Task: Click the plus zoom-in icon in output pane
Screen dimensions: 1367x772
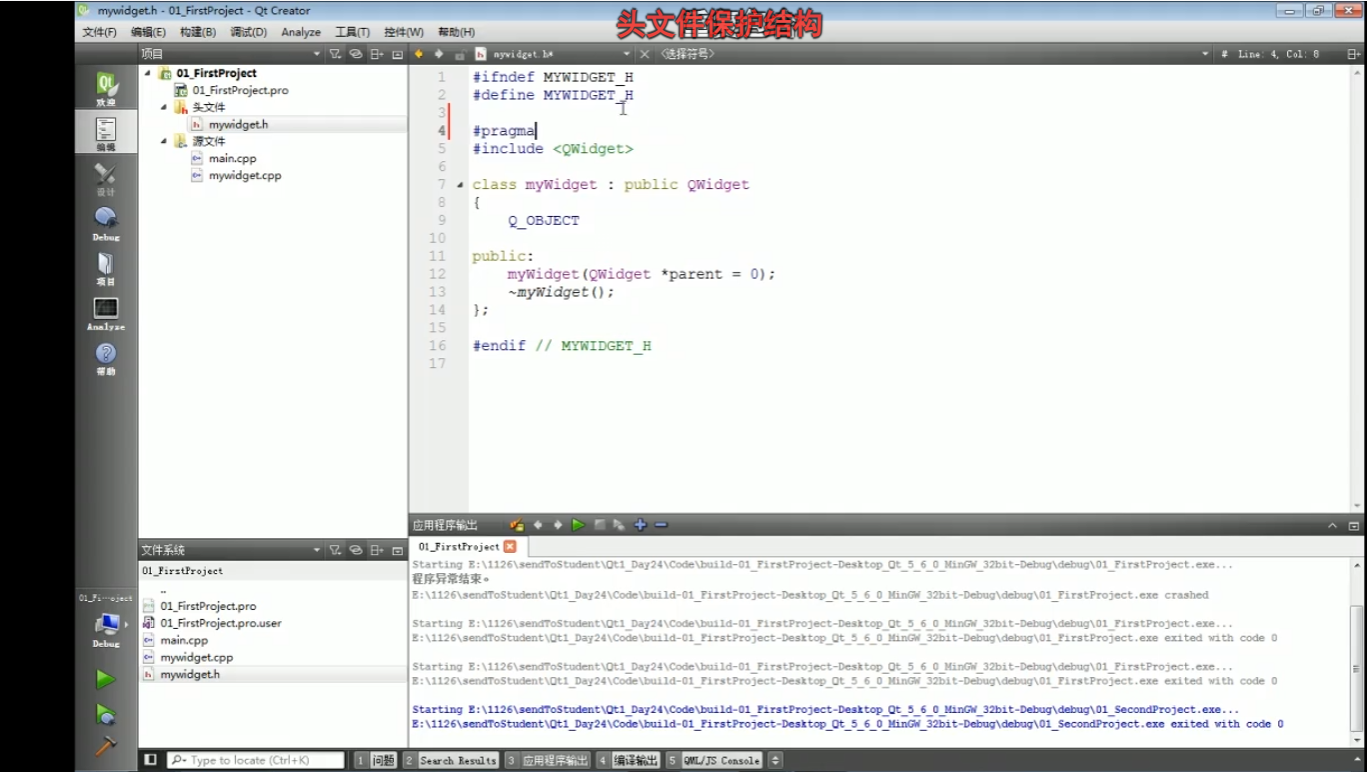Action: point(640,525)
